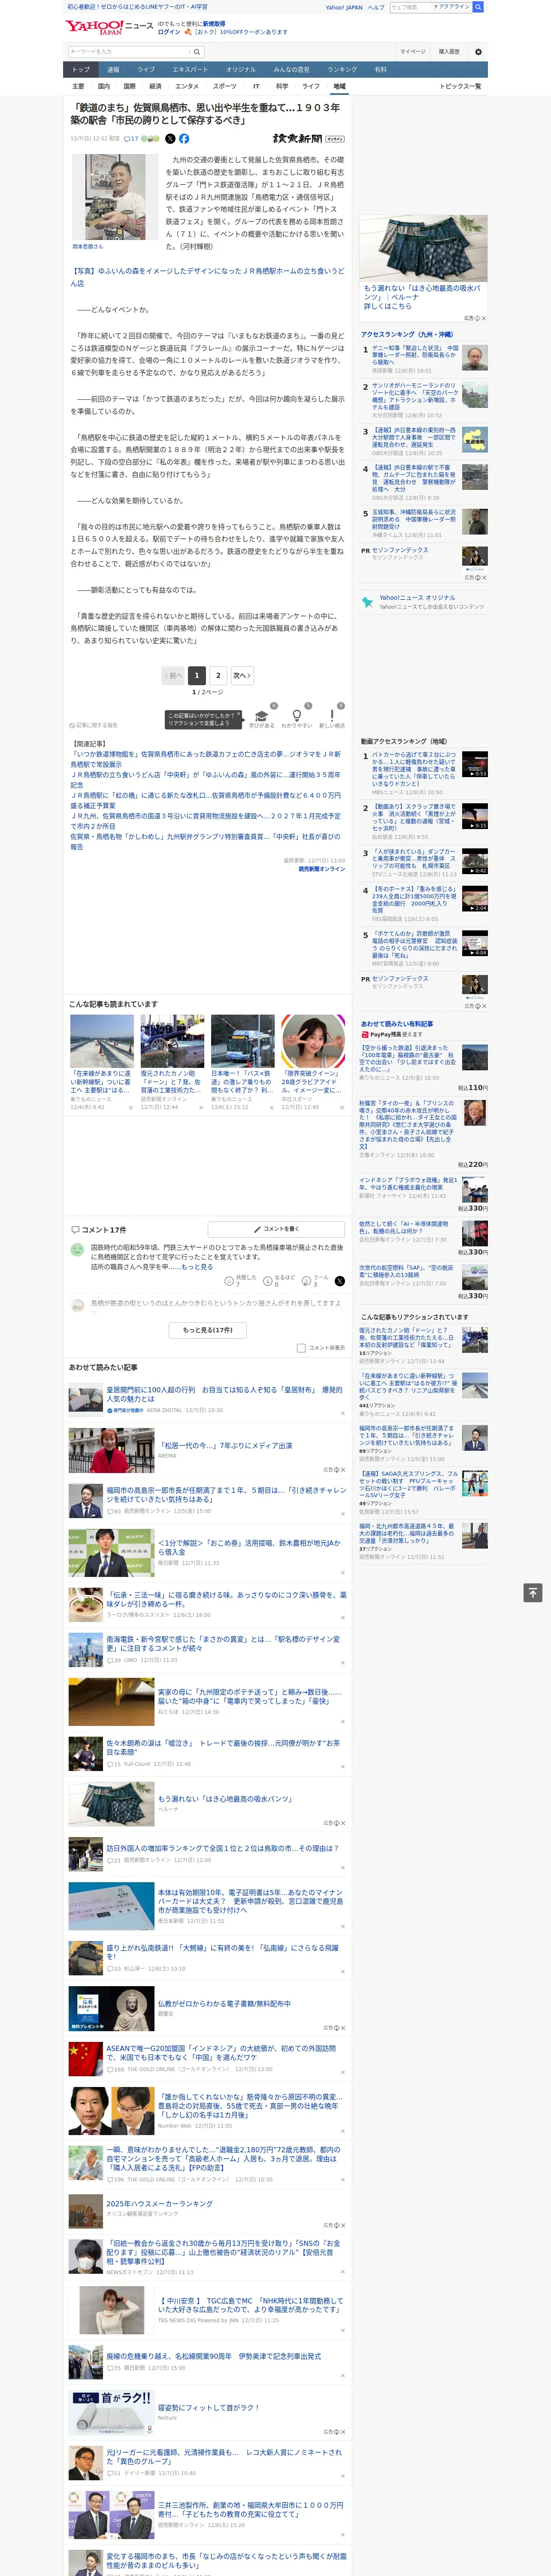Screen dimensions: 551x2576
Task: React with わかりやすい lightbulb icon
Action: tap(297, 716)
